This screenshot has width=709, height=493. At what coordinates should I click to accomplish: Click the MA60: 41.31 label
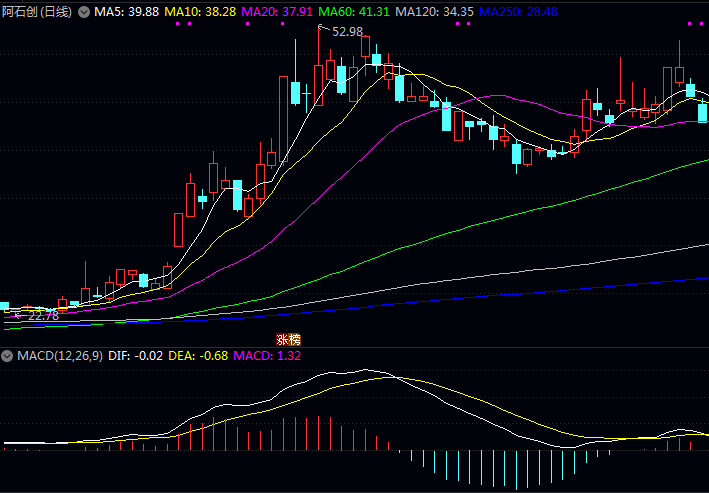coord(354,12)
